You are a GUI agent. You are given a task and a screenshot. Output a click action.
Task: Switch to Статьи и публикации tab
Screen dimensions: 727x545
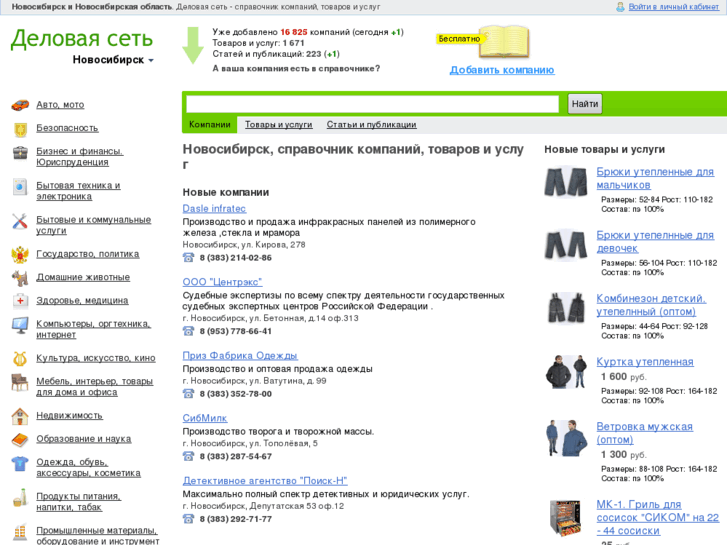point(371,125)
